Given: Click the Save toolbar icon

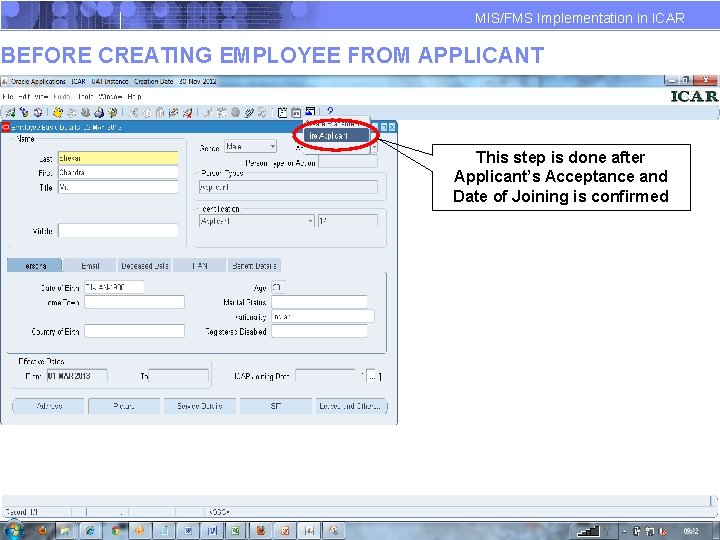Looking at the screenshot, I should pos(57,112).
